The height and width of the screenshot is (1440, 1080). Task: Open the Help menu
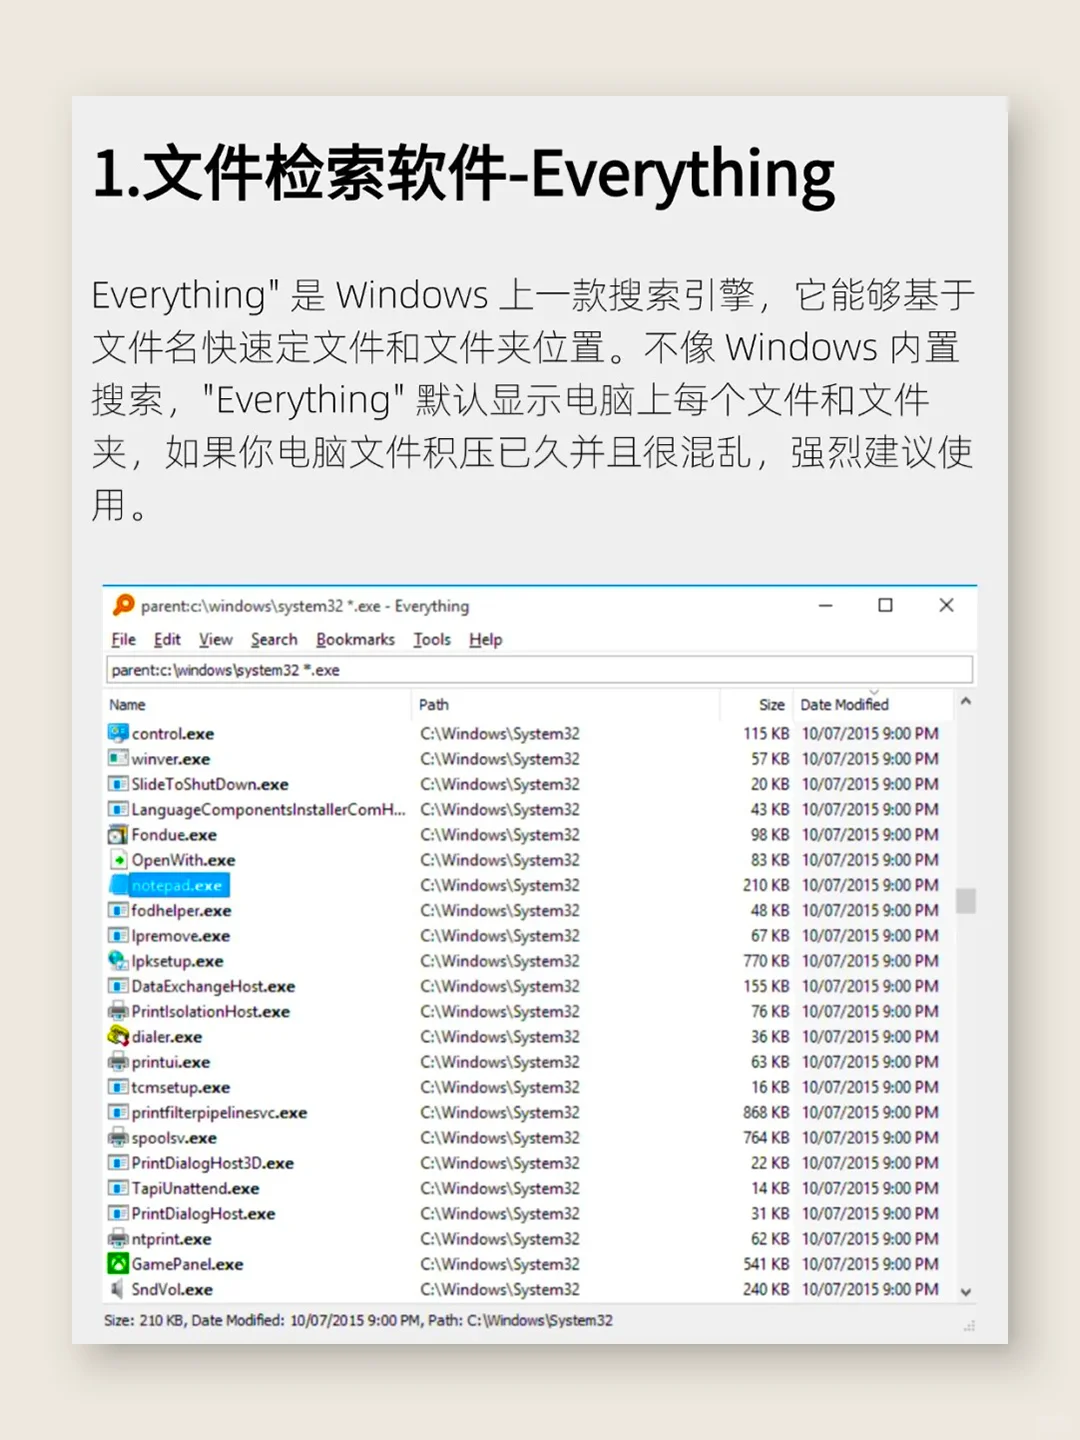coord(485,639)
